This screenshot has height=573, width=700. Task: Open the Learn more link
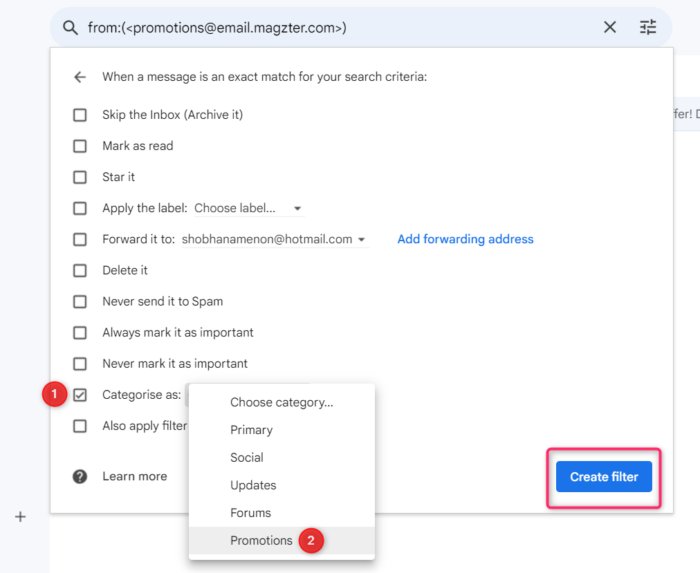coord(134,476)
